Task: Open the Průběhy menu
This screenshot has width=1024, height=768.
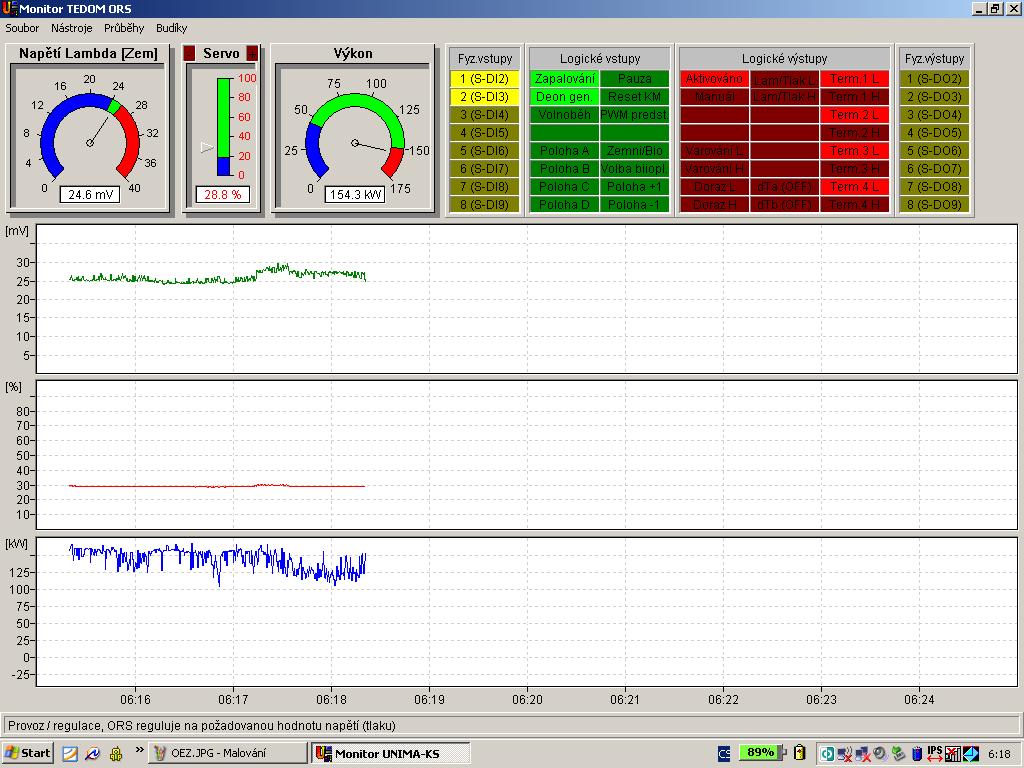Action: click(x=122, y=28)
